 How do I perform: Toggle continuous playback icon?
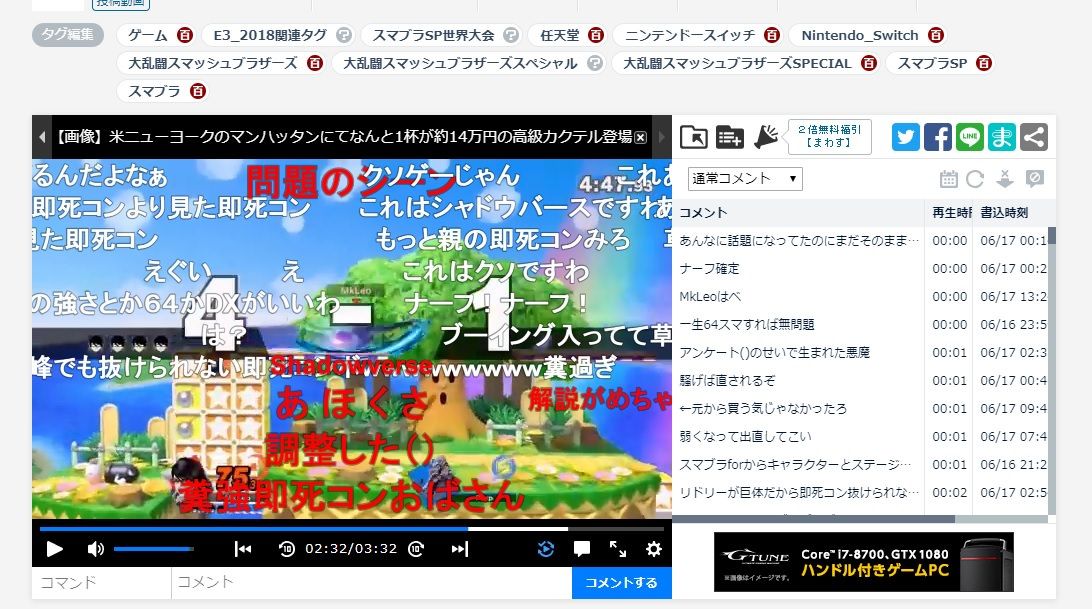pos(546,549)
